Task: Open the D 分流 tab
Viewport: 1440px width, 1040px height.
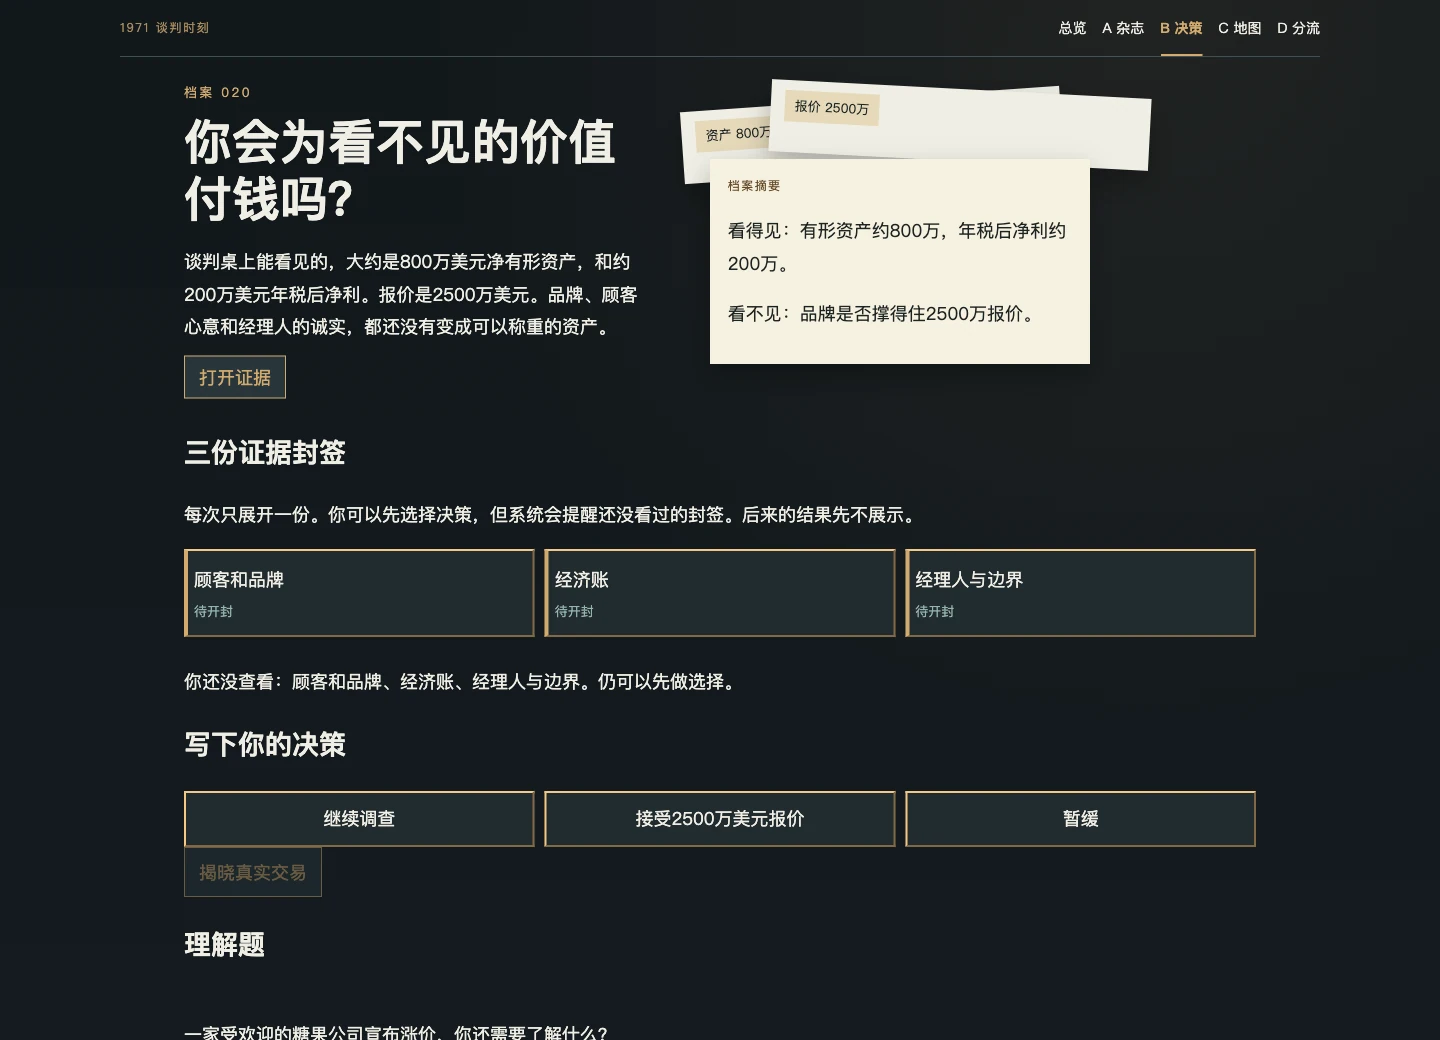Action: (1298, 28)
